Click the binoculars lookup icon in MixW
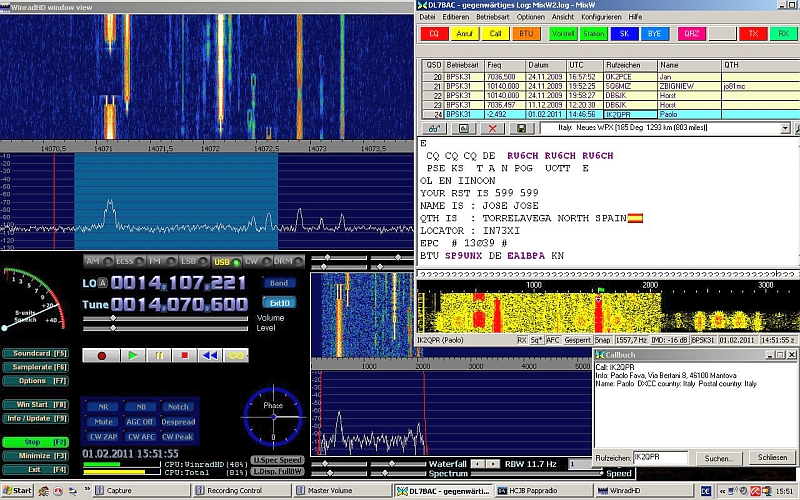This screenshot has width=800, height=500. click(x=434, y=129)
